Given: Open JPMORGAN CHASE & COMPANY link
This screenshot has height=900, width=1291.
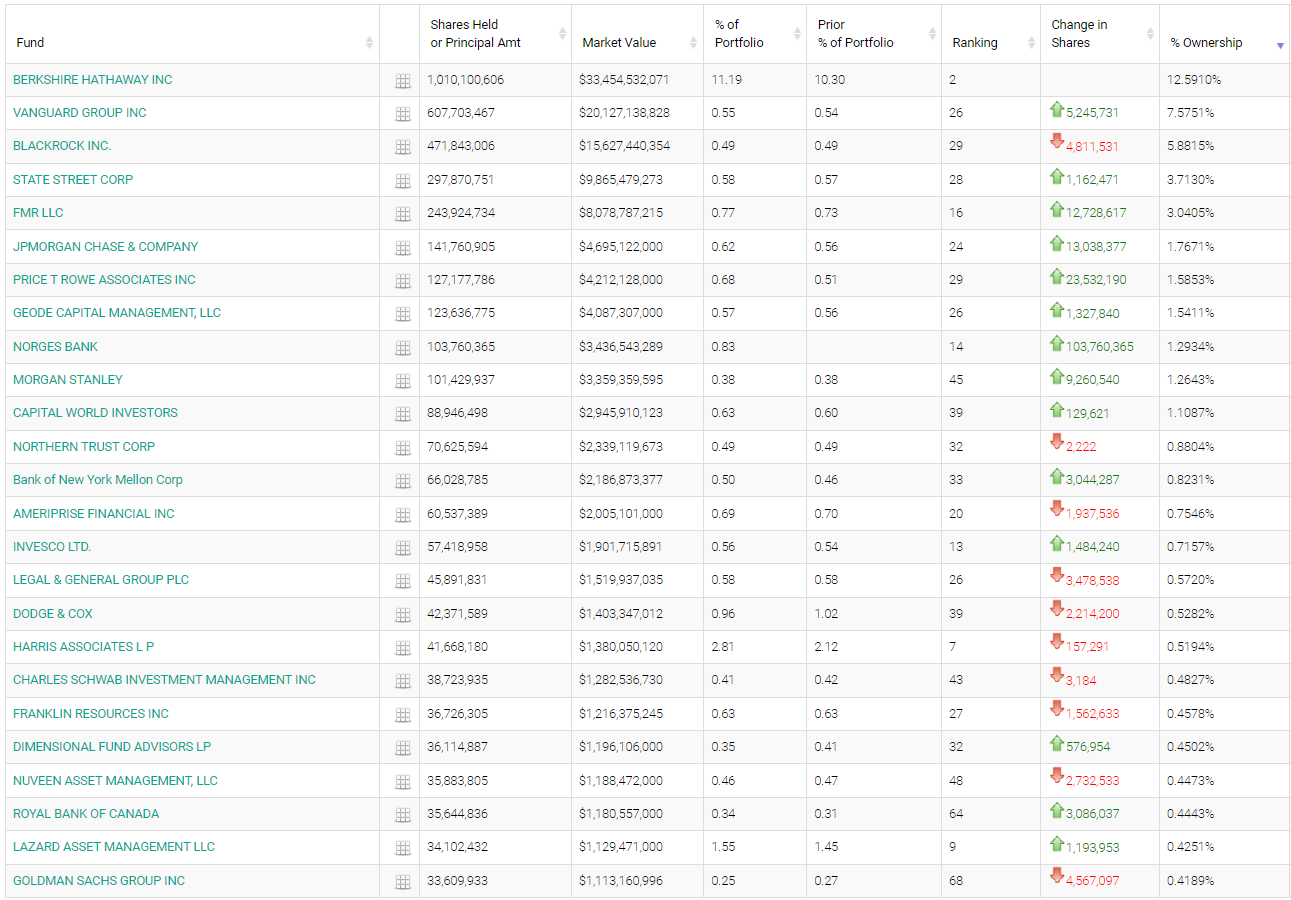Looking at the screenshot, I should point(106,246).
